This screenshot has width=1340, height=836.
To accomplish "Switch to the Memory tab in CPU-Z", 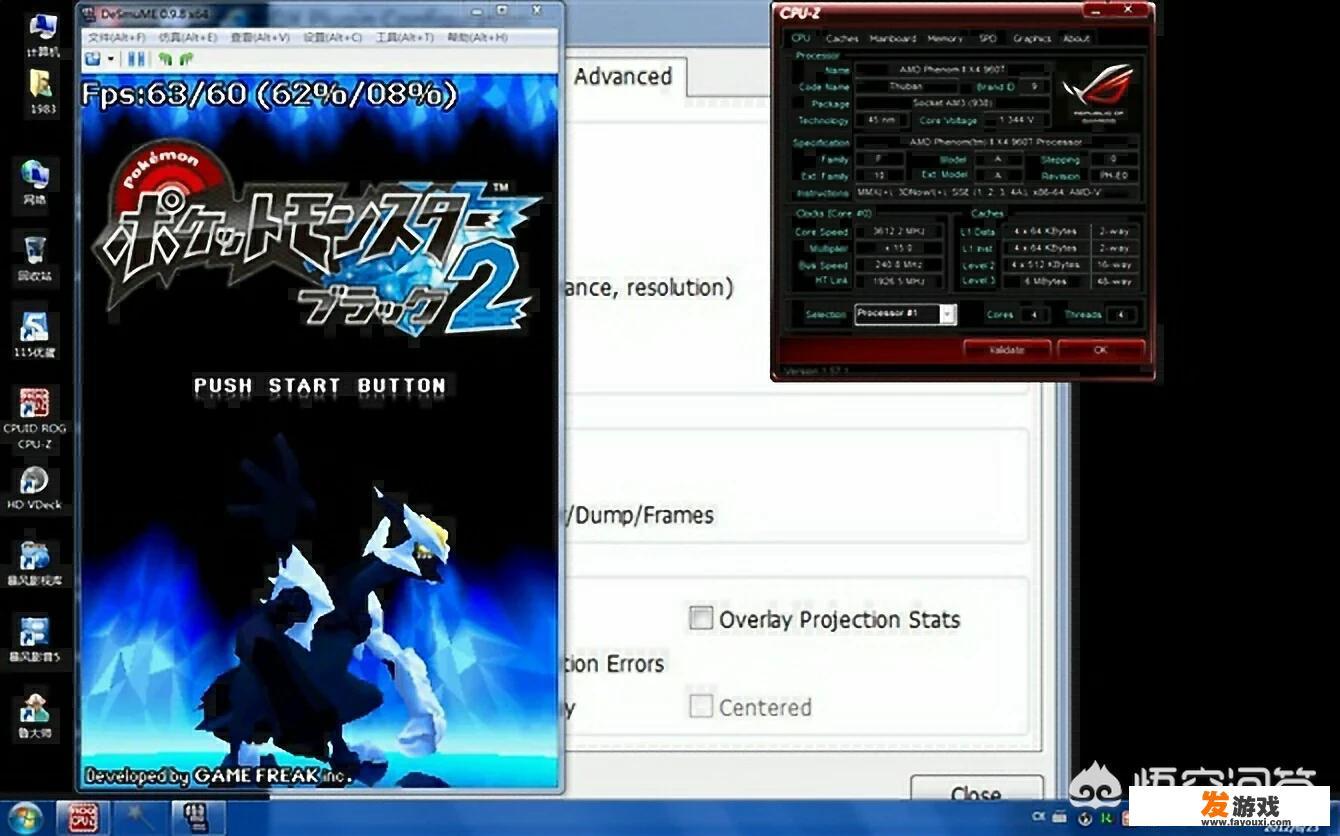I will [x=944, y=38].
